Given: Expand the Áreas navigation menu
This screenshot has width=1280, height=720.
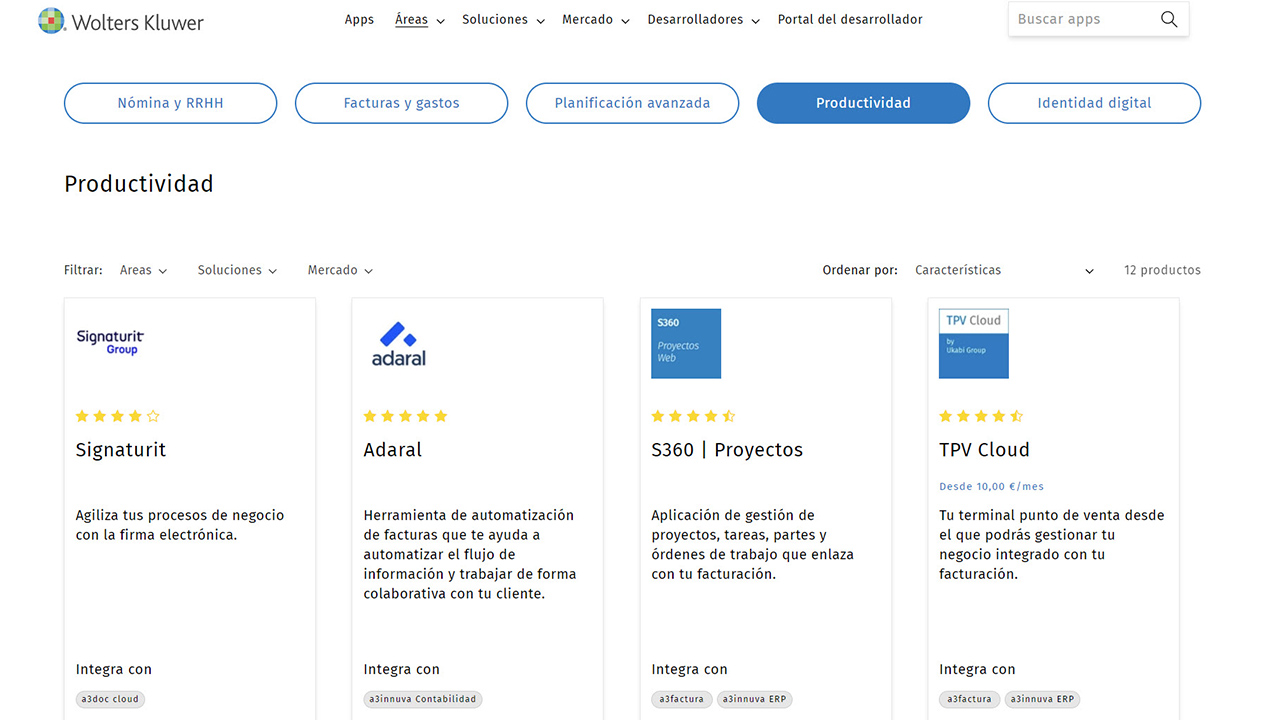Looking at the screenshot, I should 420,20.
